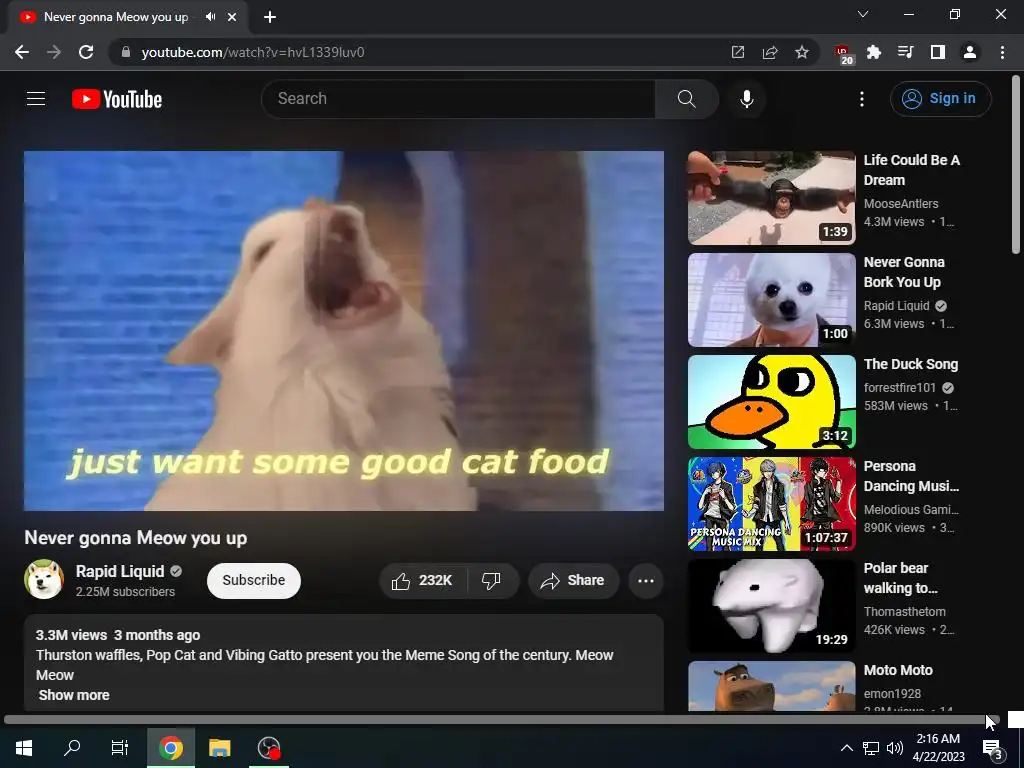Open File Explorer from taskbar

point(219,748)
